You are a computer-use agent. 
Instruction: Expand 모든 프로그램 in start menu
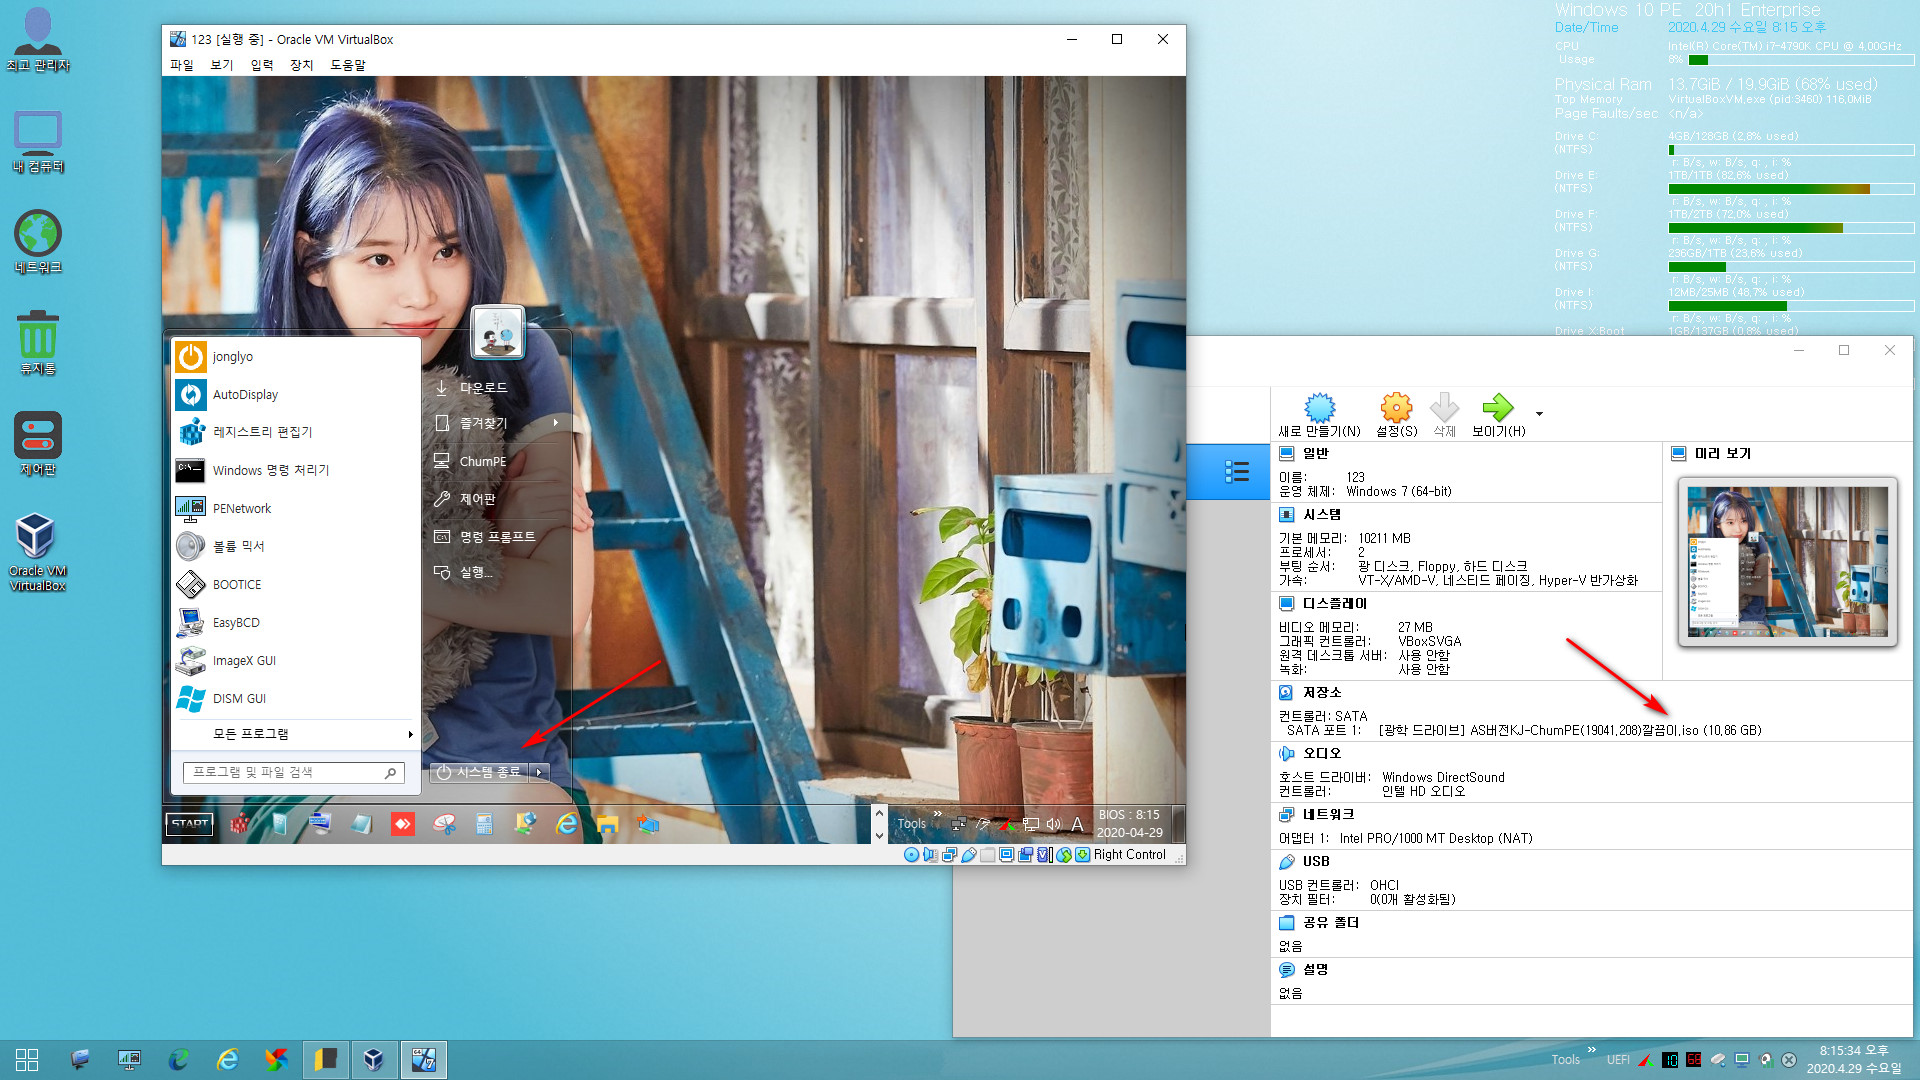click(x=295, y=734)
